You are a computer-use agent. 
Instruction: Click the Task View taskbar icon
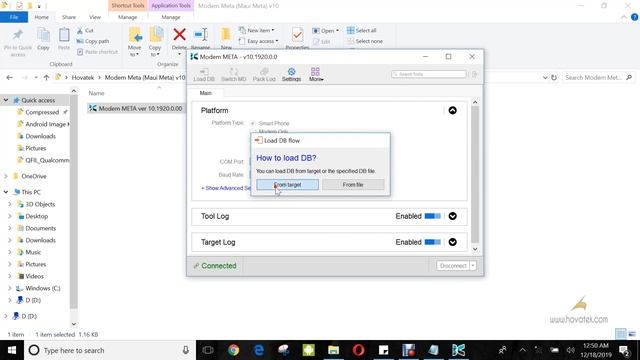[208, 350]
